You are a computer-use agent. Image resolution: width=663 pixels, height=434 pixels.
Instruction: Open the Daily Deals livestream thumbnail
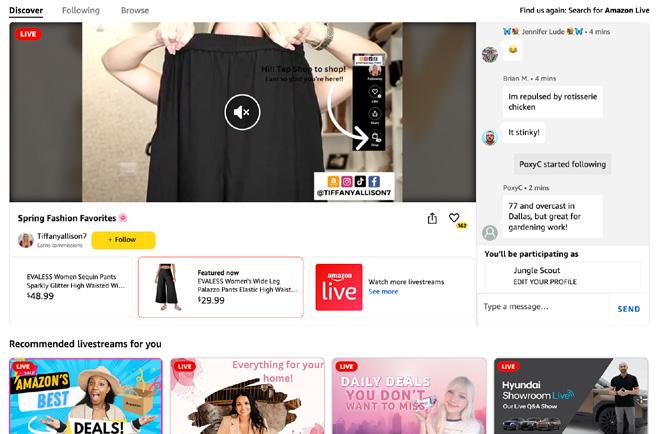(409, 396)
